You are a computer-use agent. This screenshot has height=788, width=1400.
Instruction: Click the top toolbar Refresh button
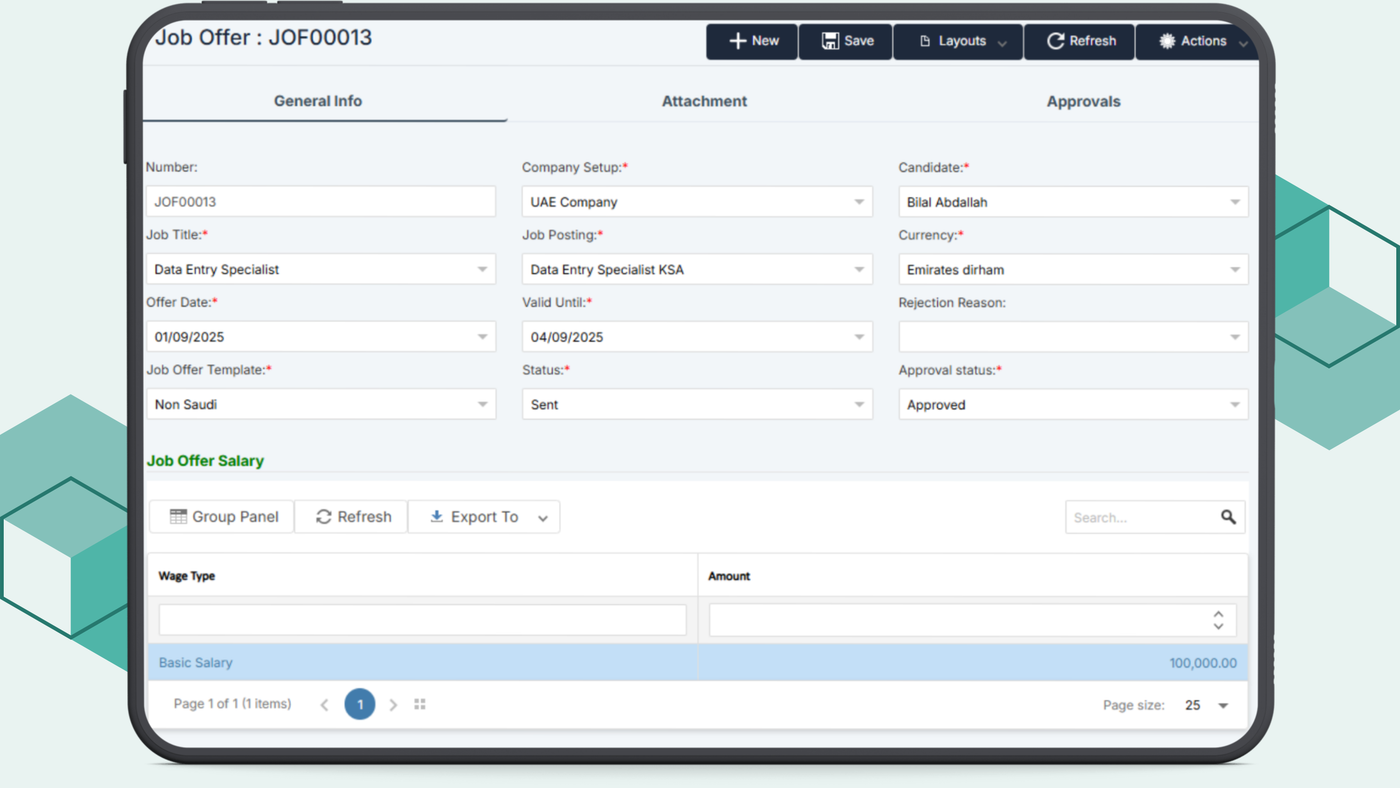pos(1080,41)
